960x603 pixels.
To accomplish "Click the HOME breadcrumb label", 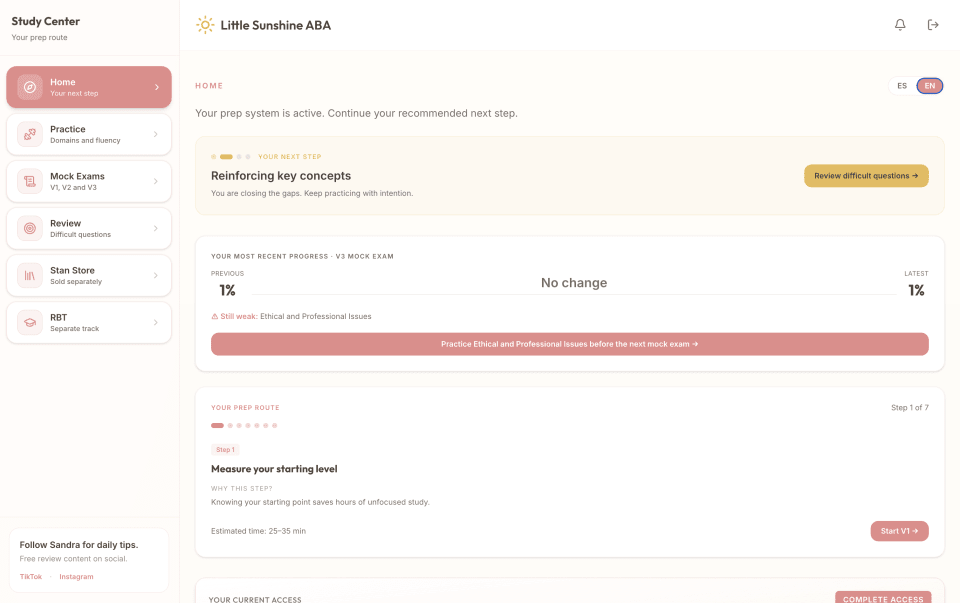I will point(209,86).
